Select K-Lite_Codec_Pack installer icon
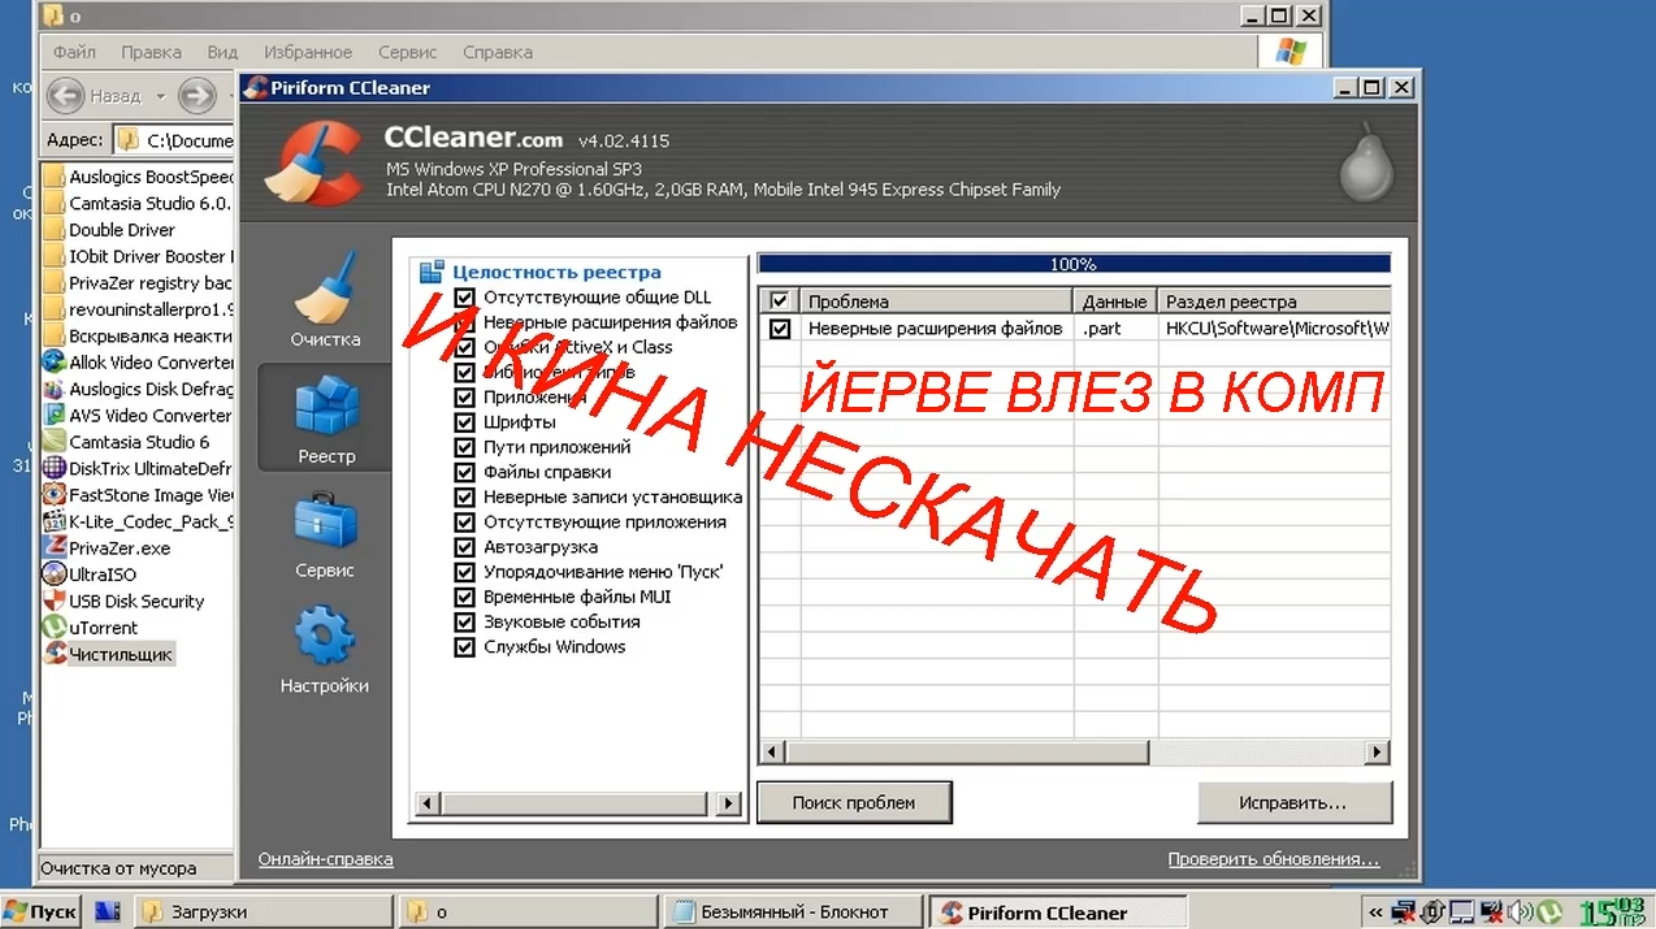This screenshot has height=929, width=1656. click(x=54, y=521)
